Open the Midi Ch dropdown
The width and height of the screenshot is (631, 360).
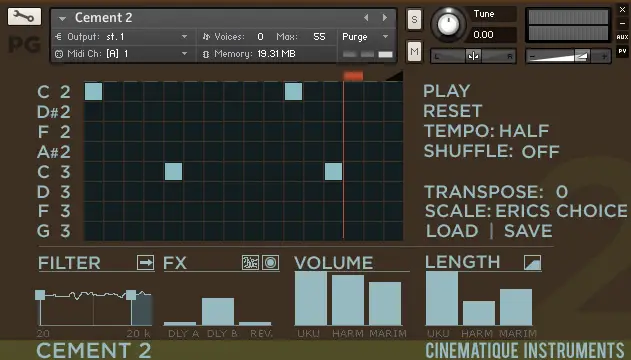[x=184, y=53]
